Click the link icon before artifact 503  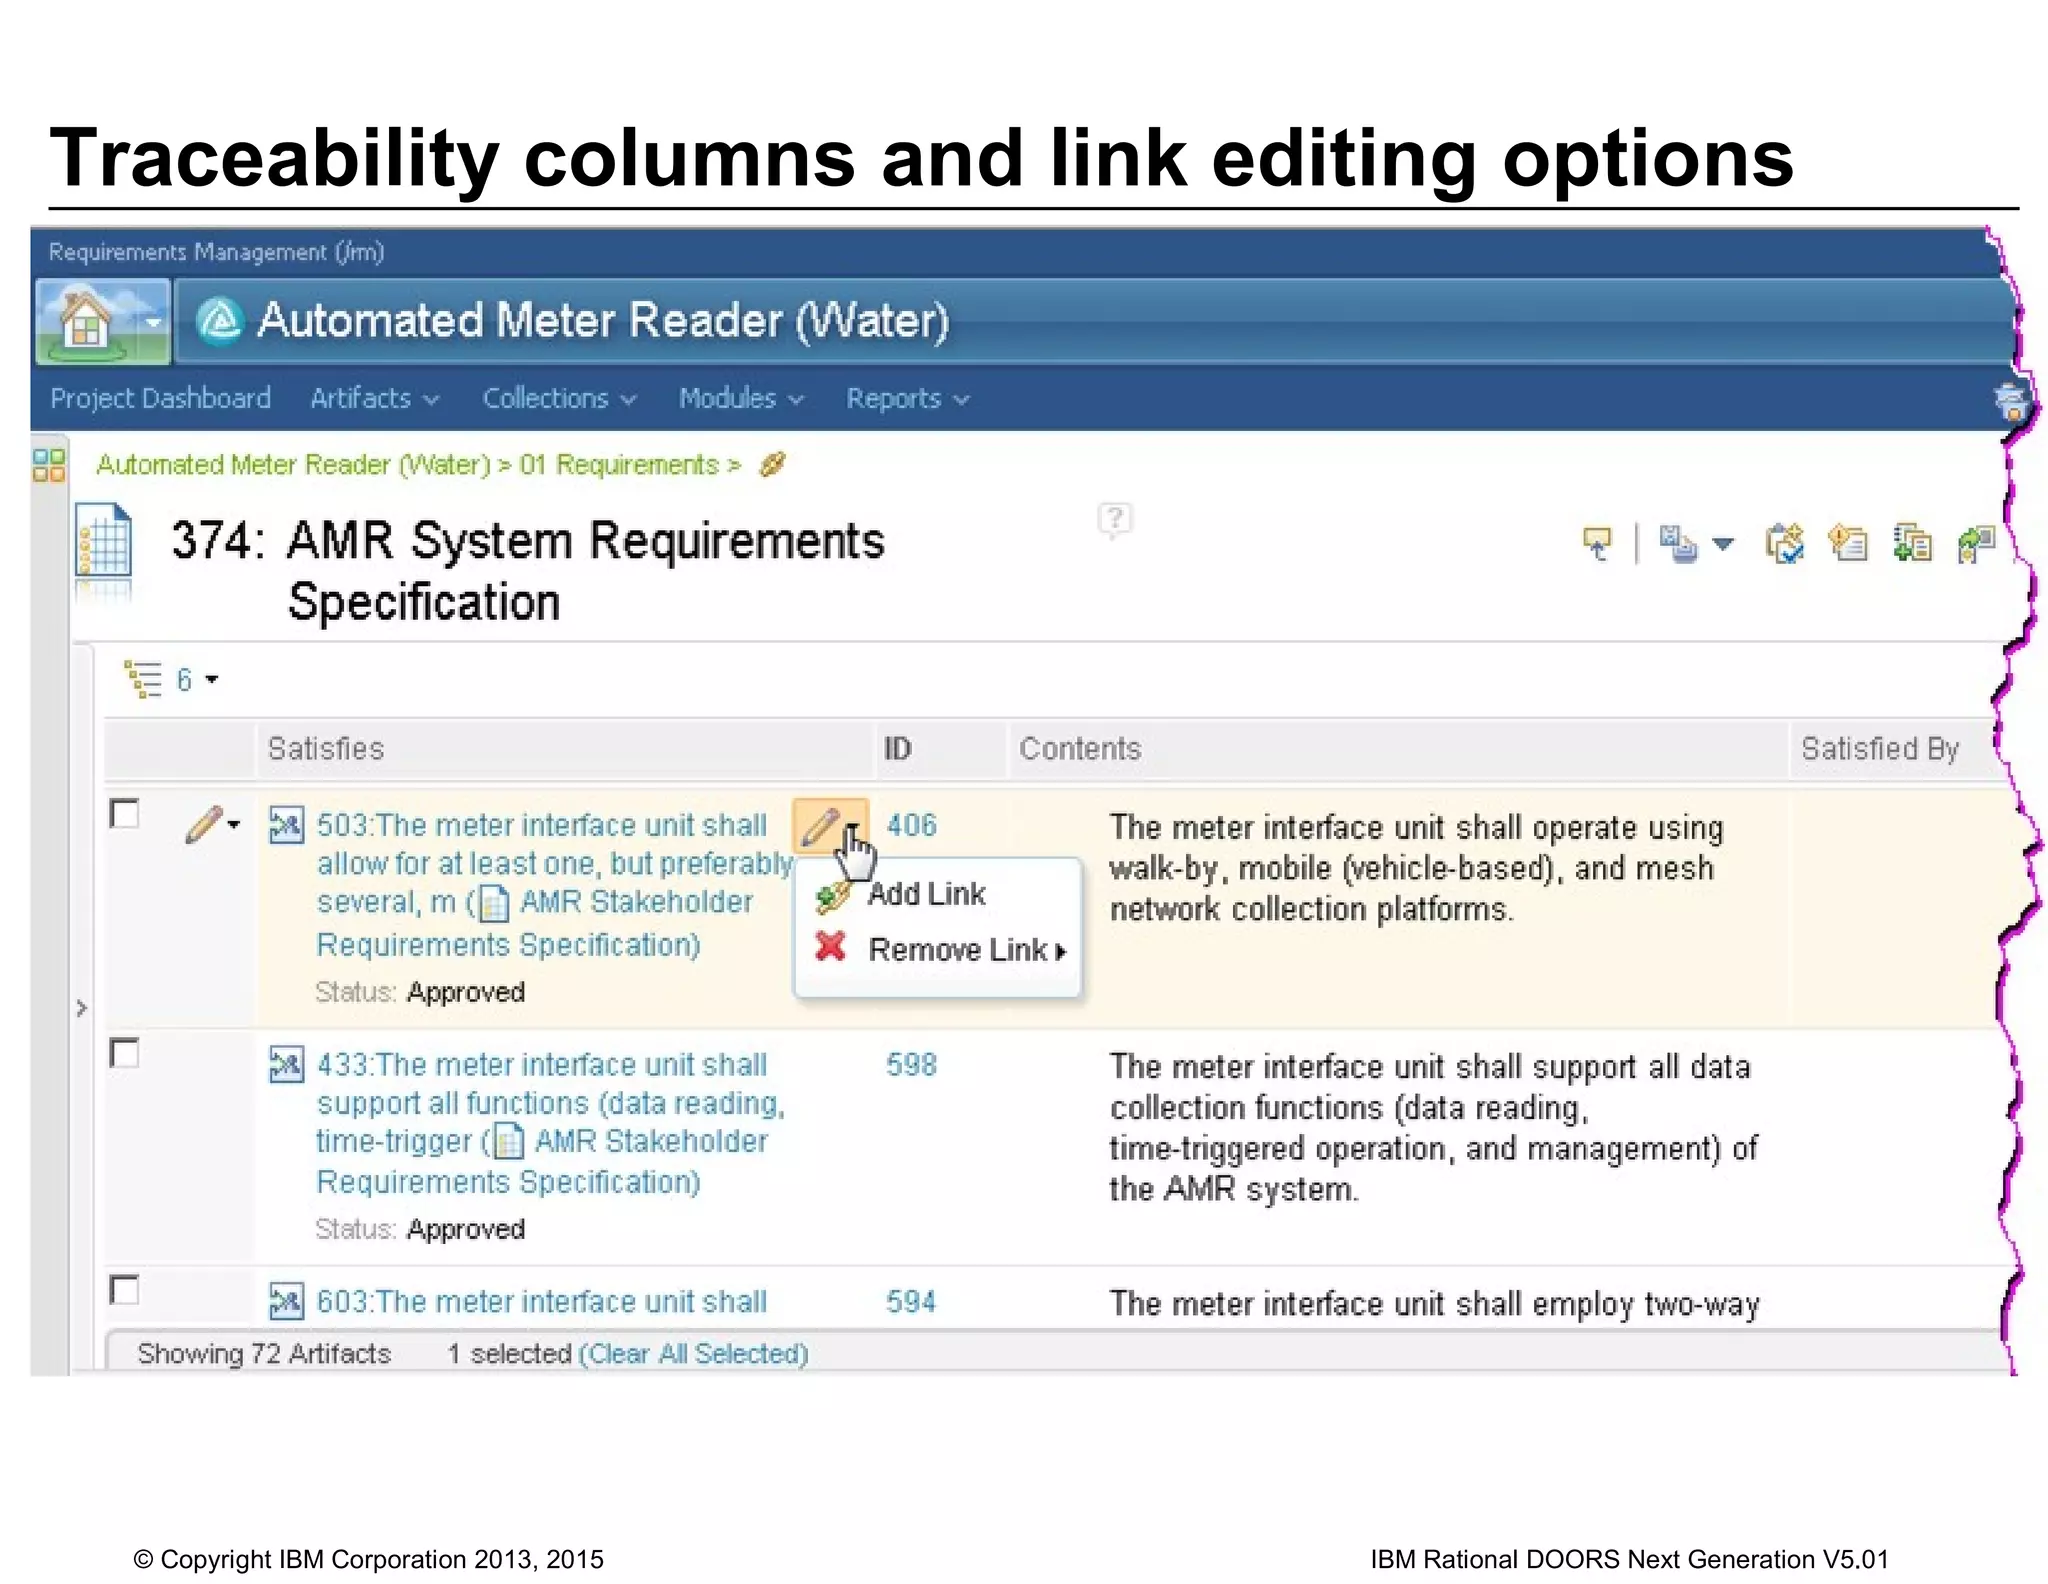tap(286, 826)
